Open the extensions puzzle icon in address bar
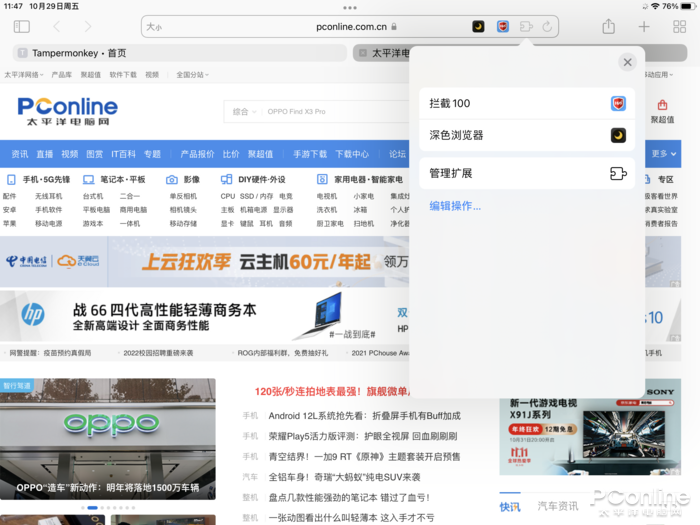700x525 pixels. click(526, 27)
